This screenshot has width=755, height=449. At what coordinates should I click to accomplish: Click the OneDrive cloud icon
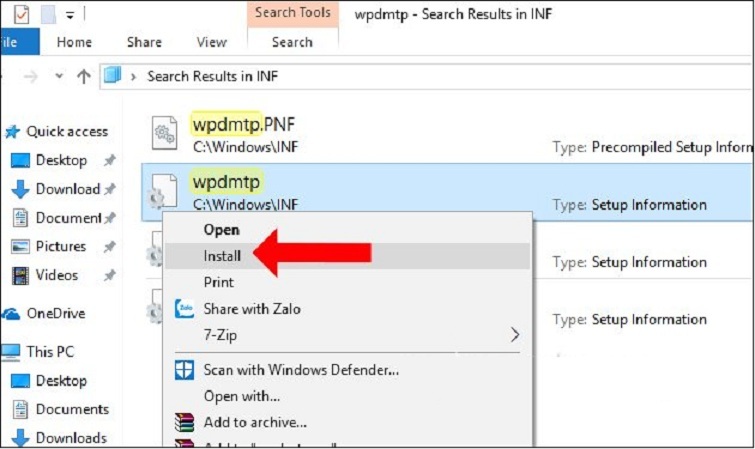(11, 313)
